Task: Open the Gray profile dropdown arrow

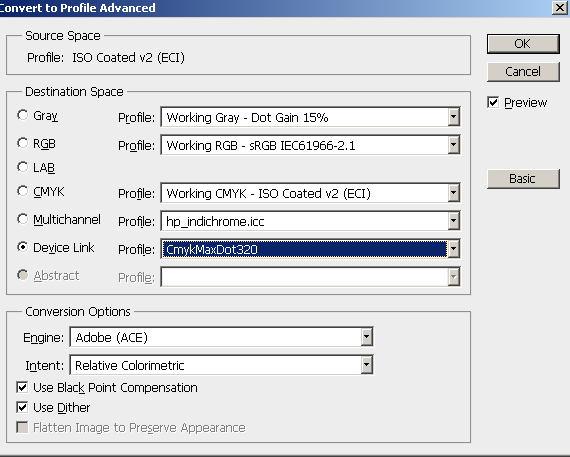Action: click(x=453, y=117)
